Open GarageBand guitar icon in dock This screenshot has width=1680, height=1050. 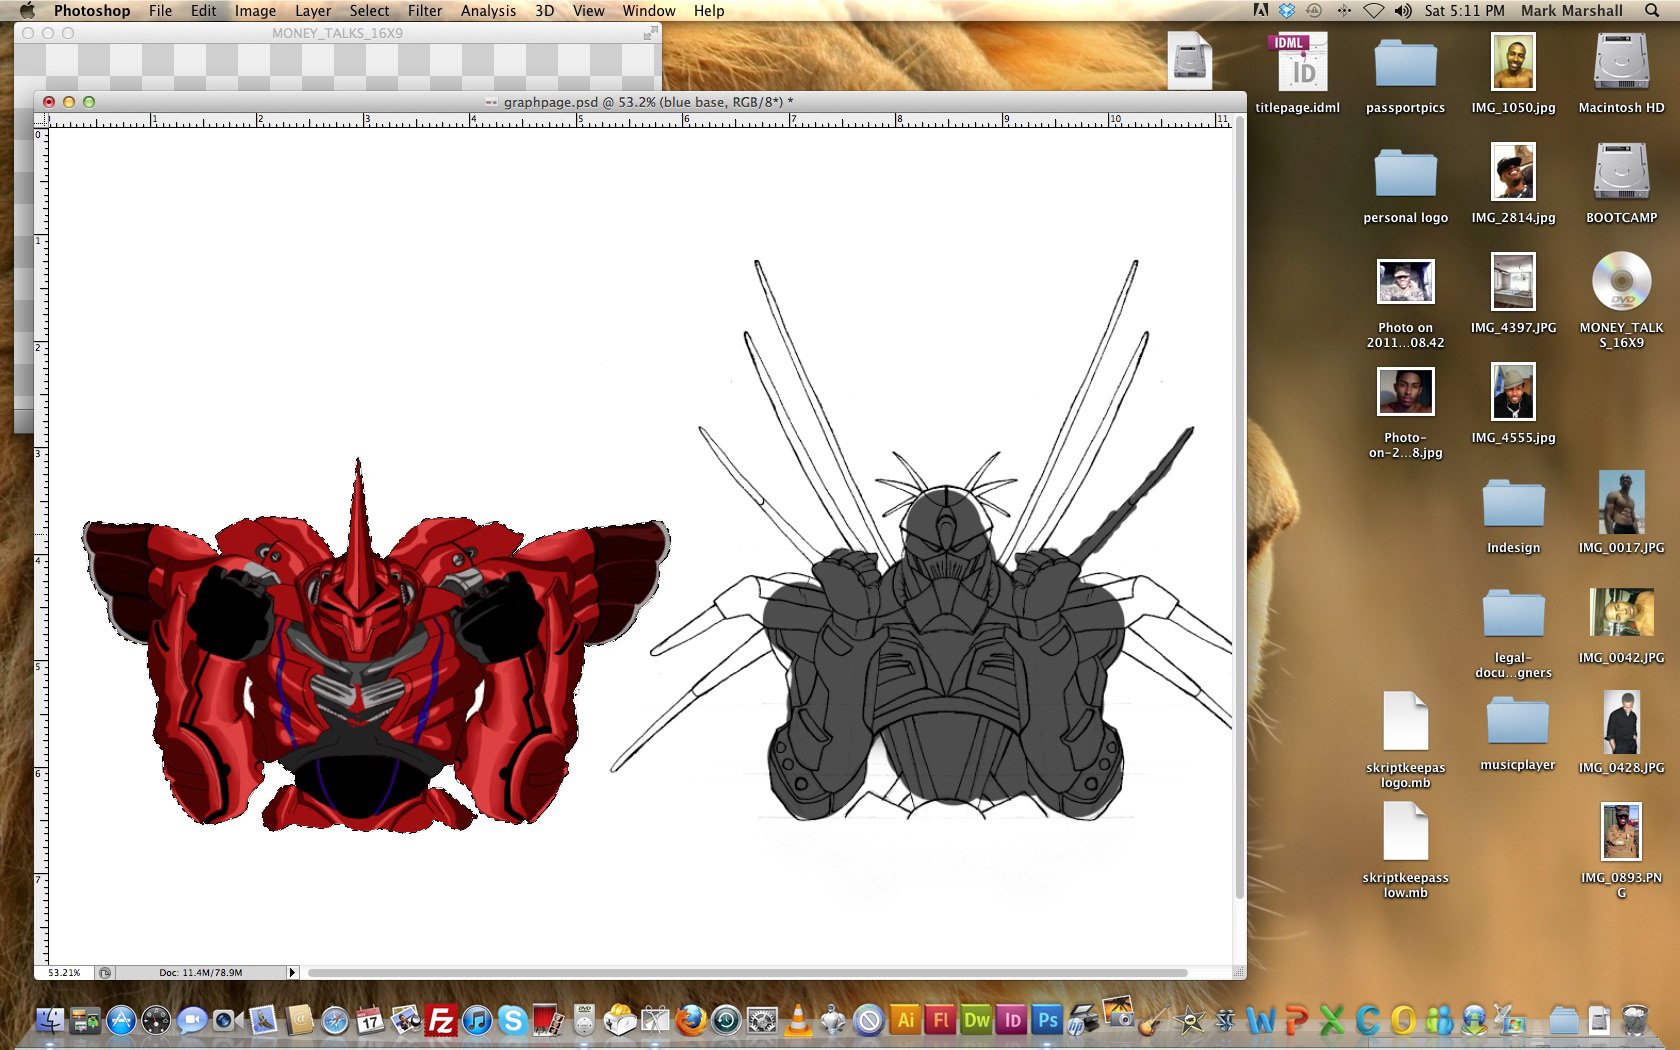point(1154,1020)
